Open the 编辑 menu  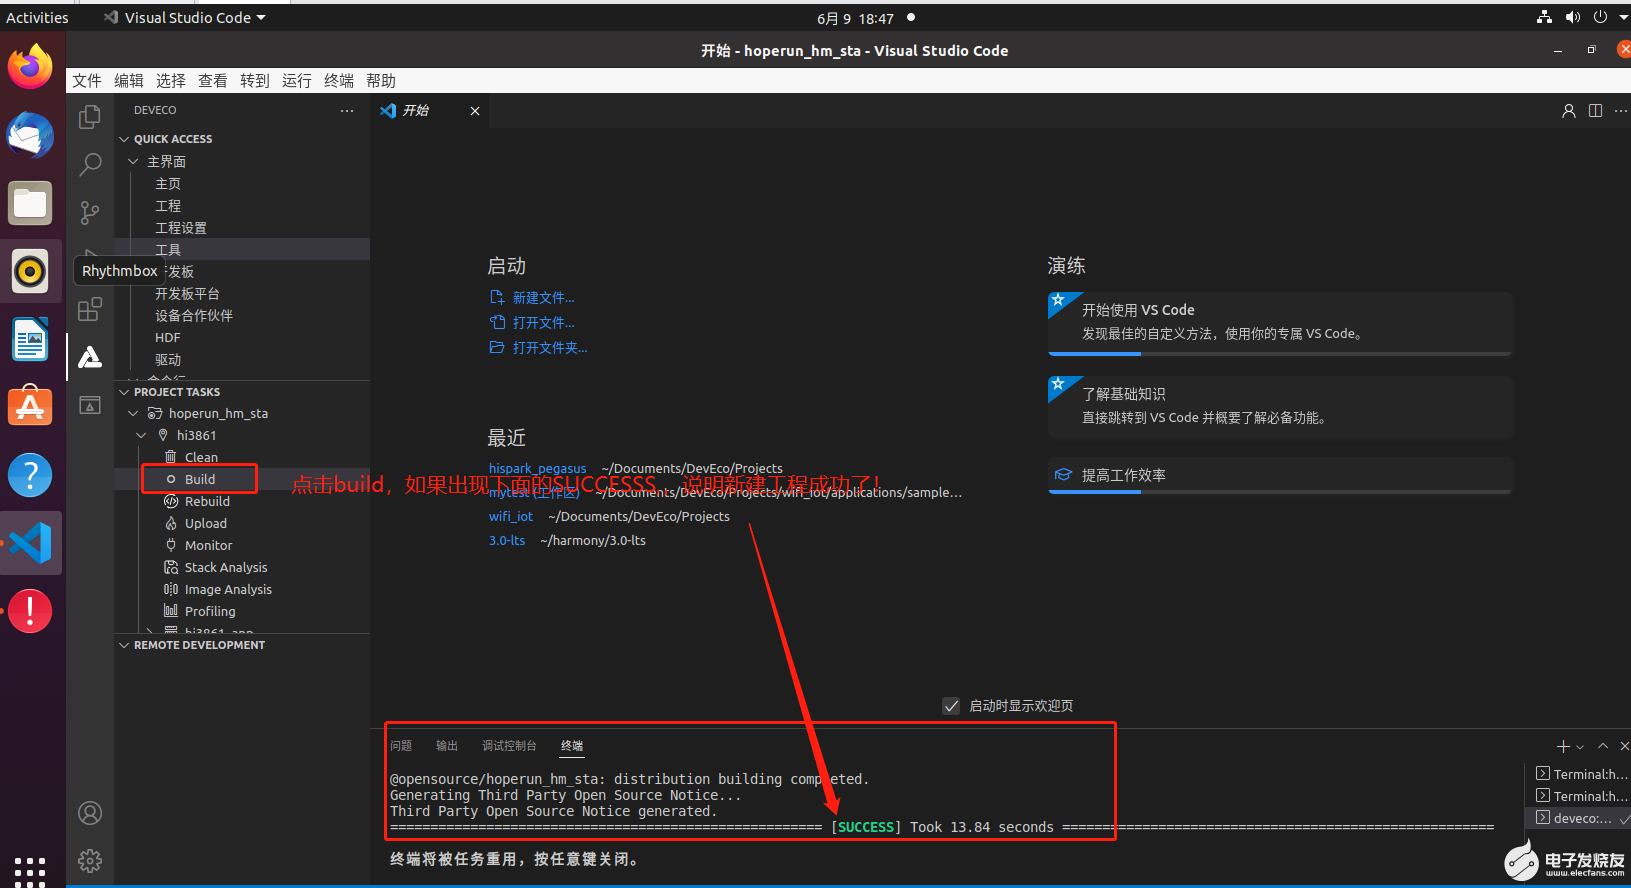pyautogui.click(x=129, y=81)
